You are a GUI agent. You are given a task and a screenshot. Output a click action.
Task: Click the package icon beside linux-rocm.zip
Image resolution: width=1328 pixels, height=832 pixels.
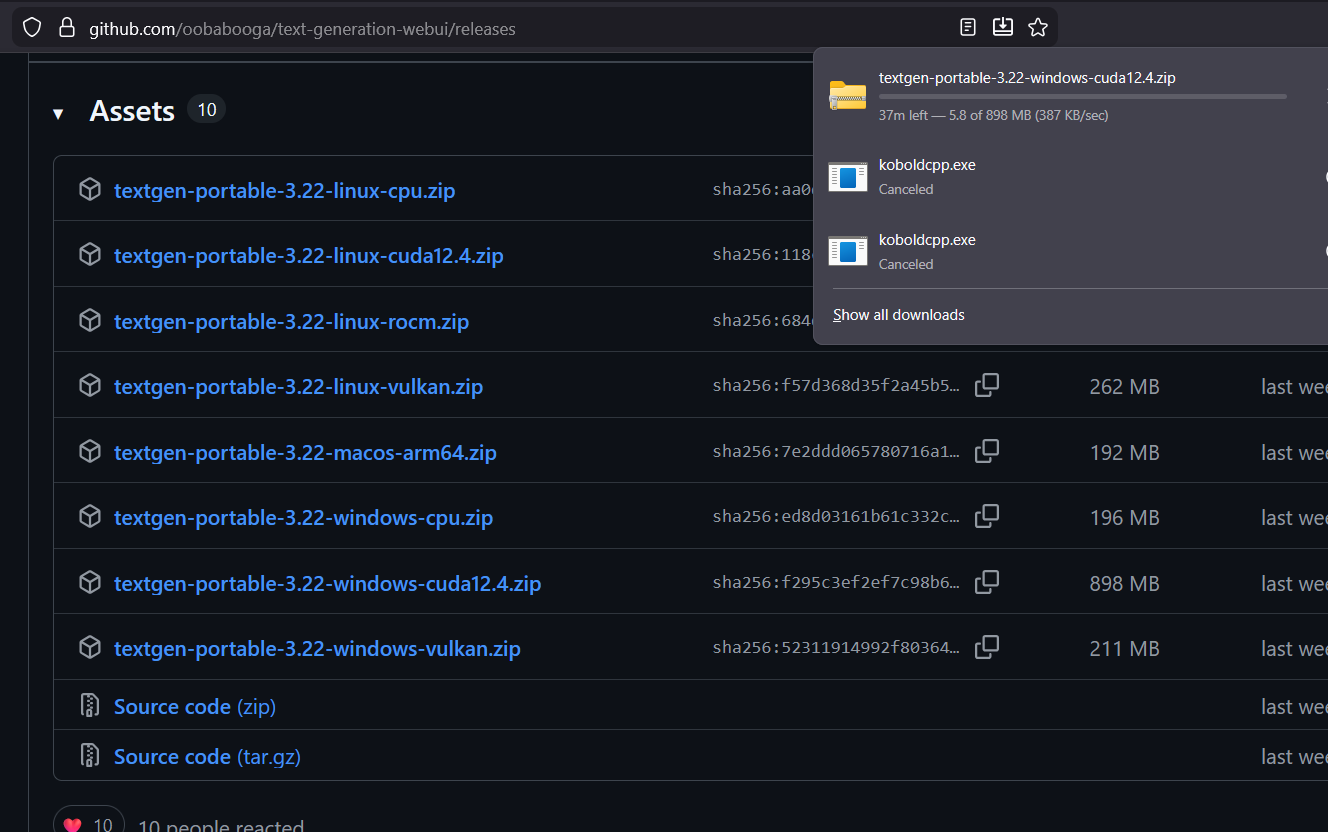click(x=90, y=320)
